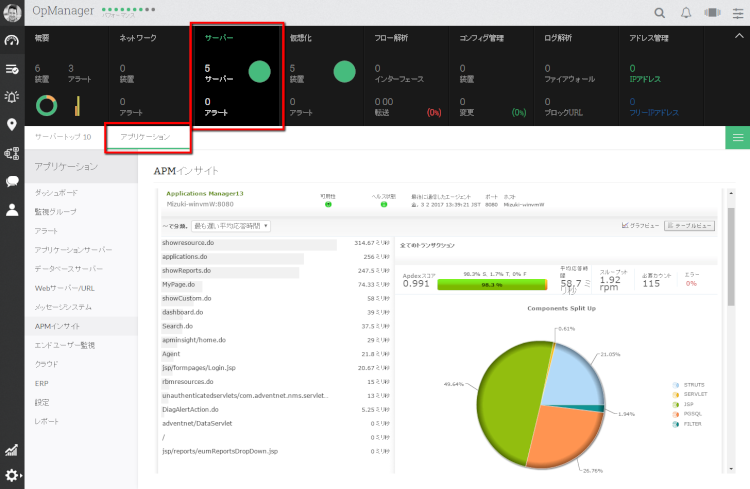Open the search magnifier in top bar
This screenshot has height=489, width=750.
pos(660,13)
